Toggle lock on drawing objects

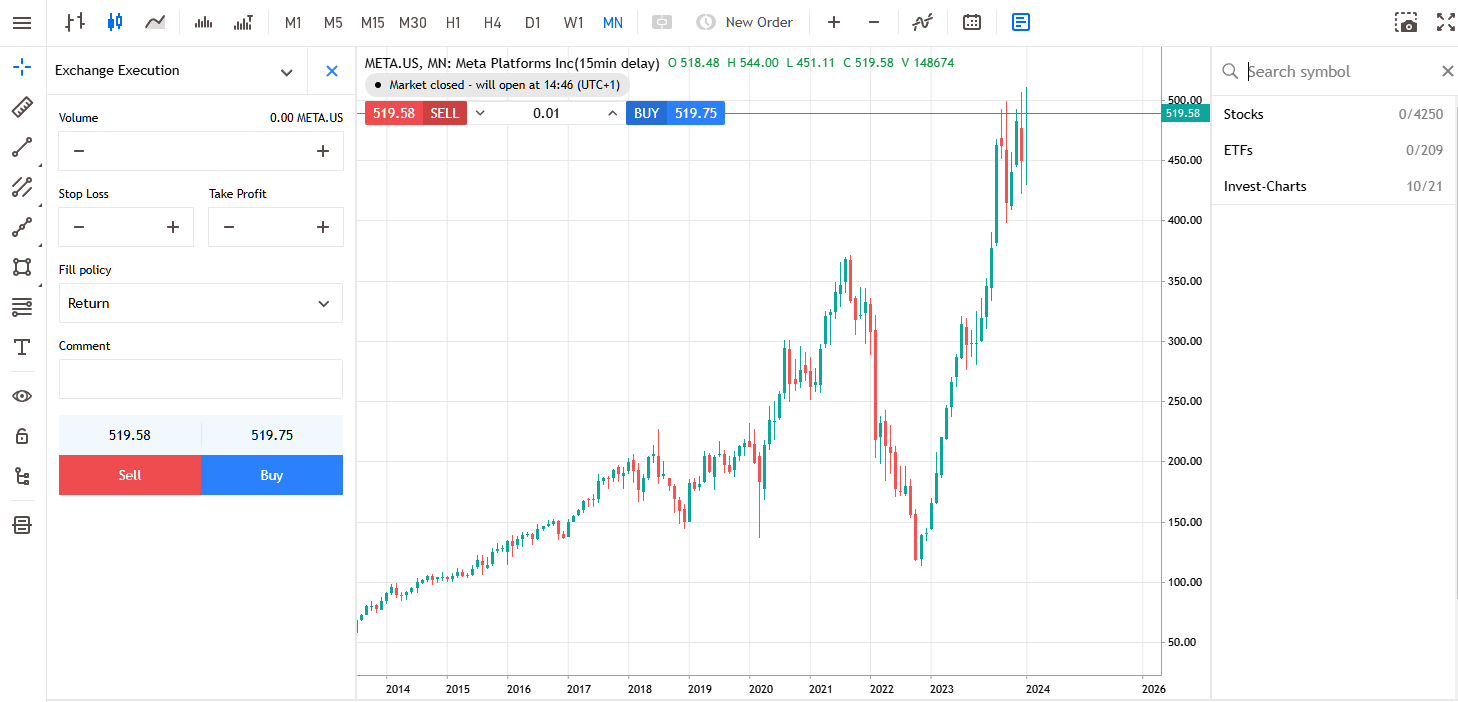pos(22,436)
